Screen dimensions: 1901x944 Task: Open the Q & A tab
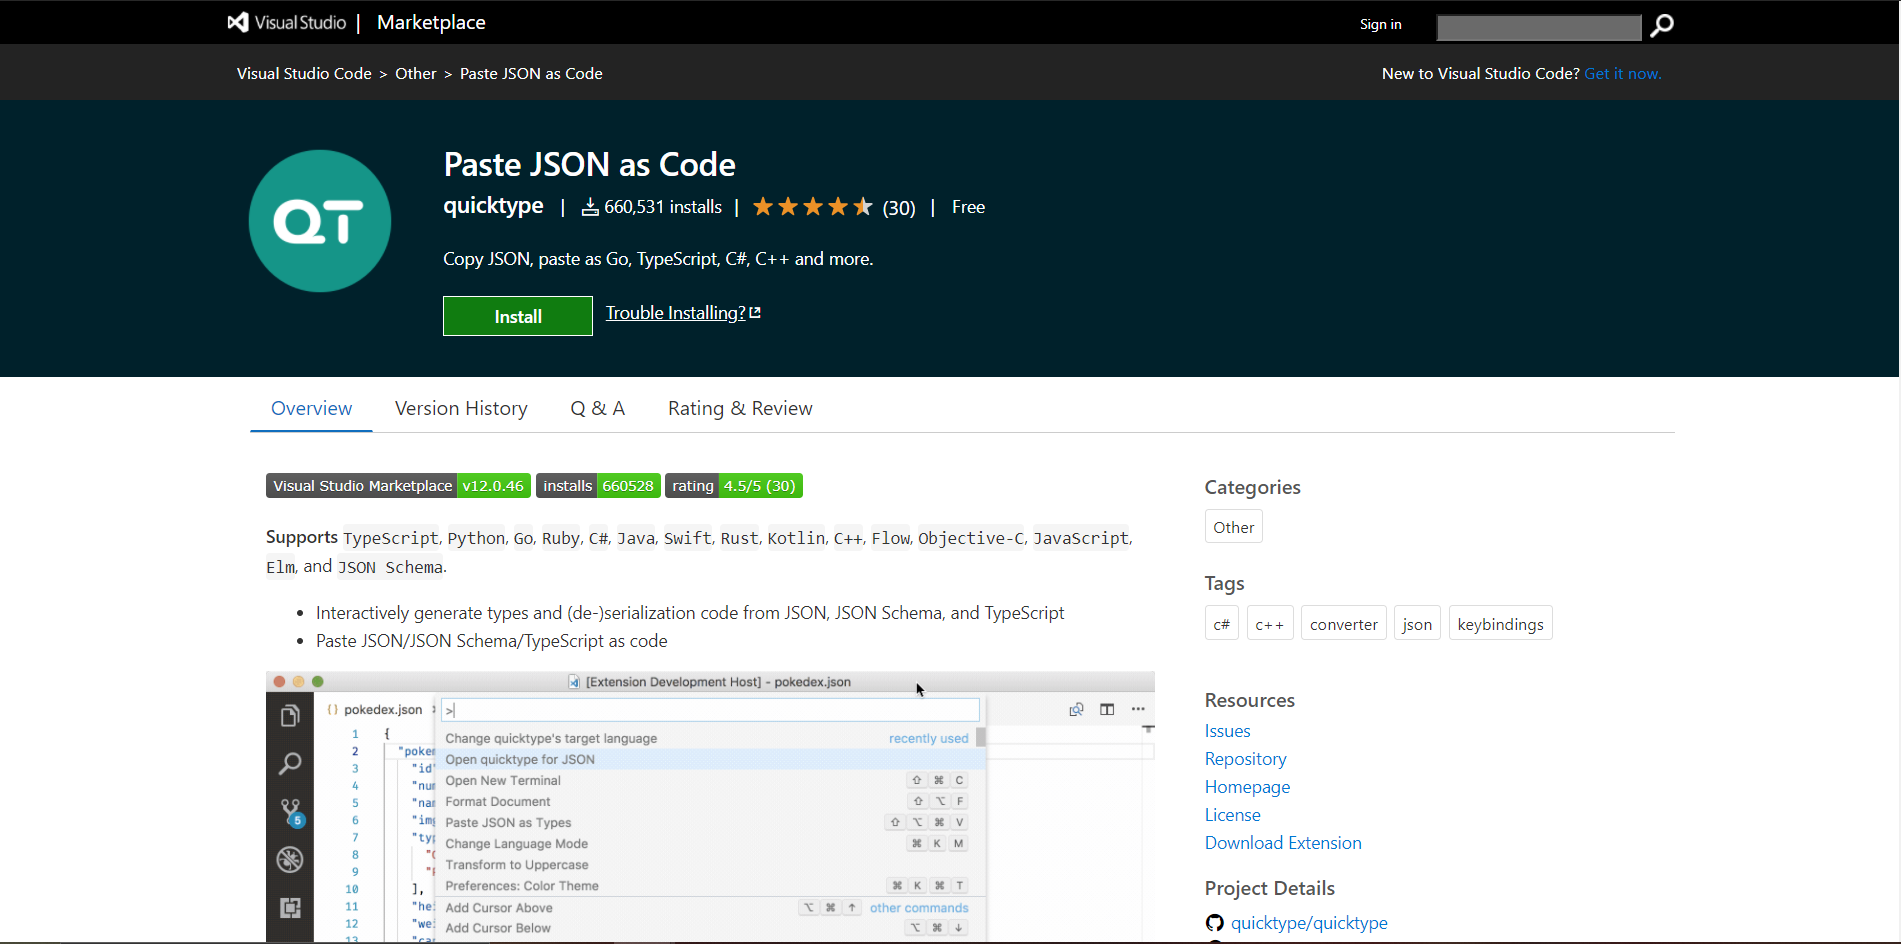tap(598, 408)
